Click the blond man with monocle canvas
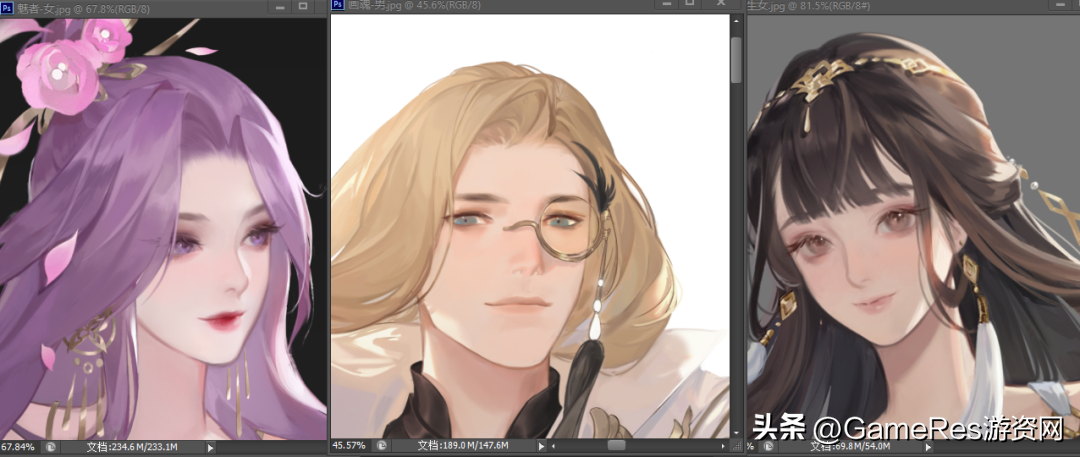1080x457 pixels. tap(530, 226)
